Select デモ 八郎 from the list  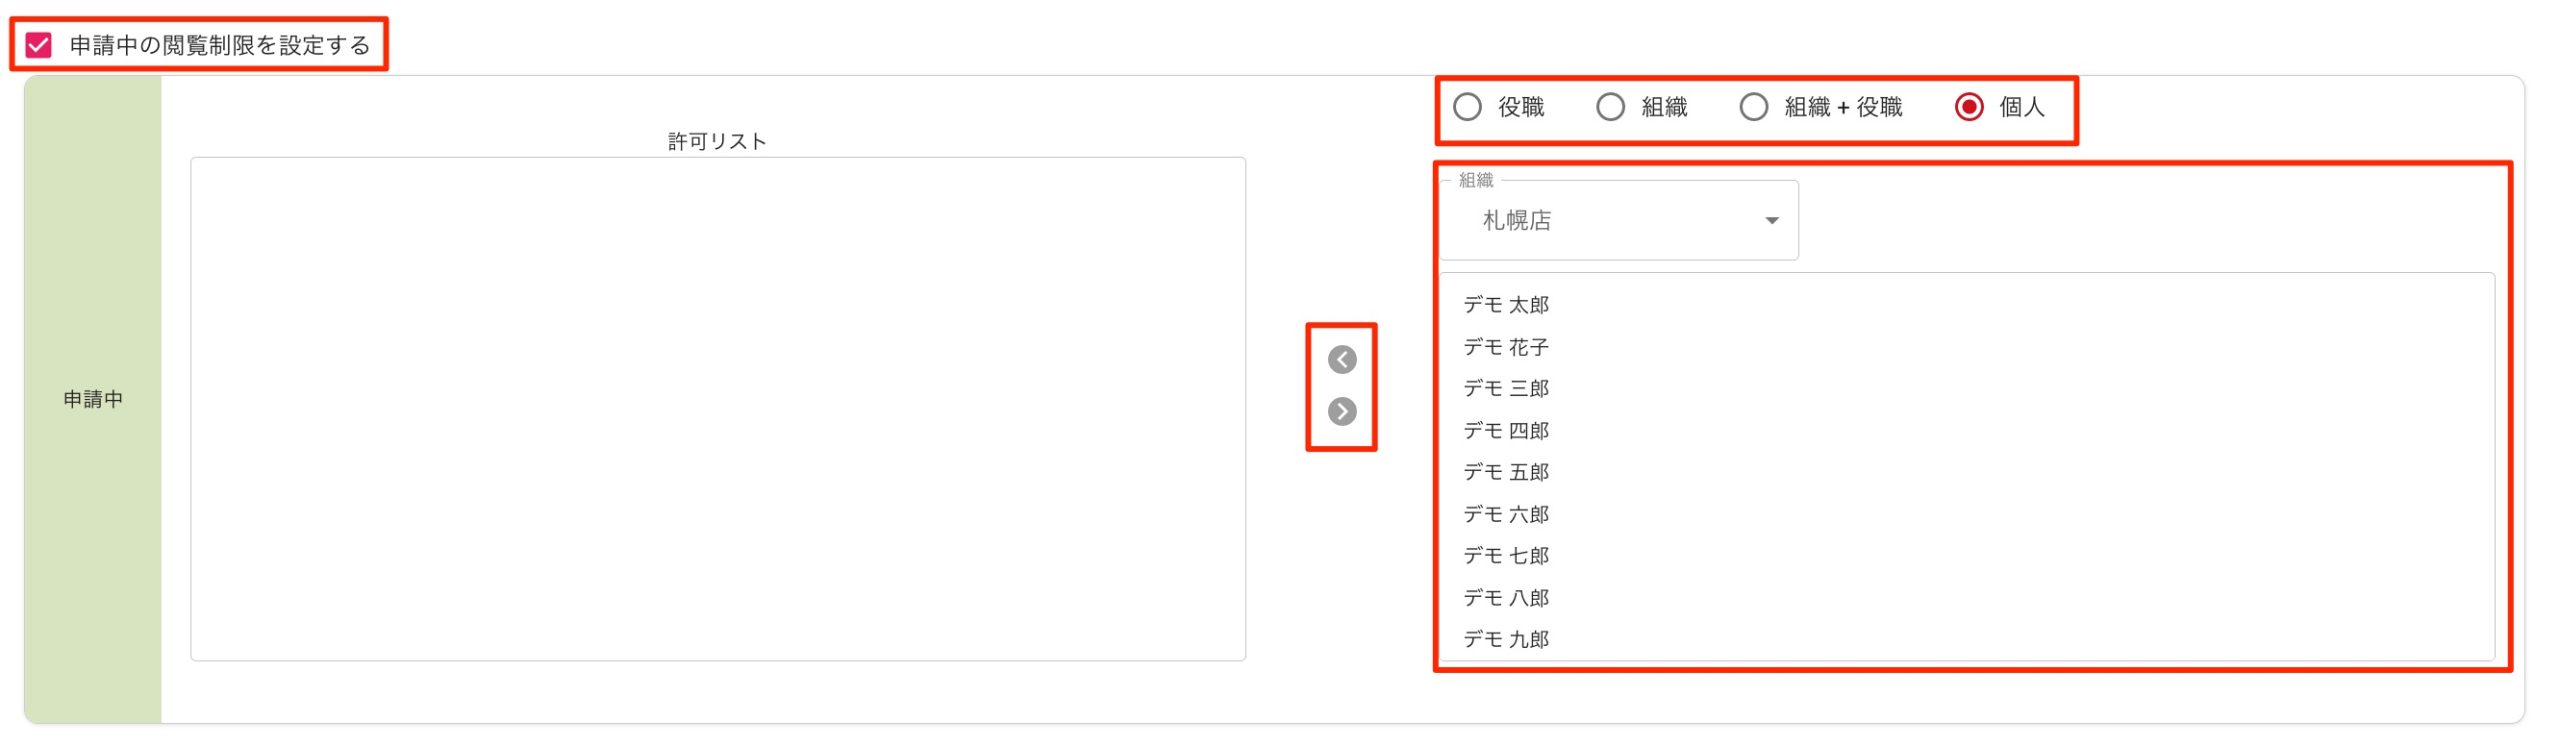[1506, 597]
